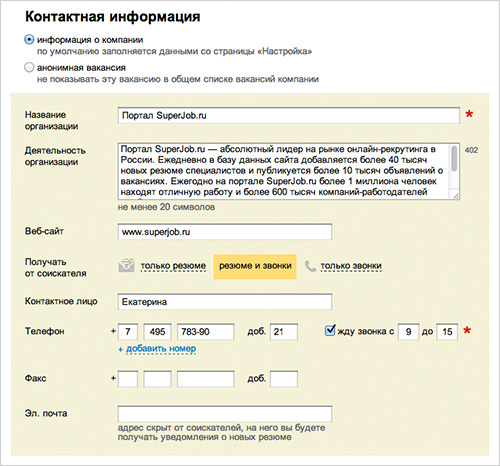Click the phone area code field '495'

(x=157, y=331)
